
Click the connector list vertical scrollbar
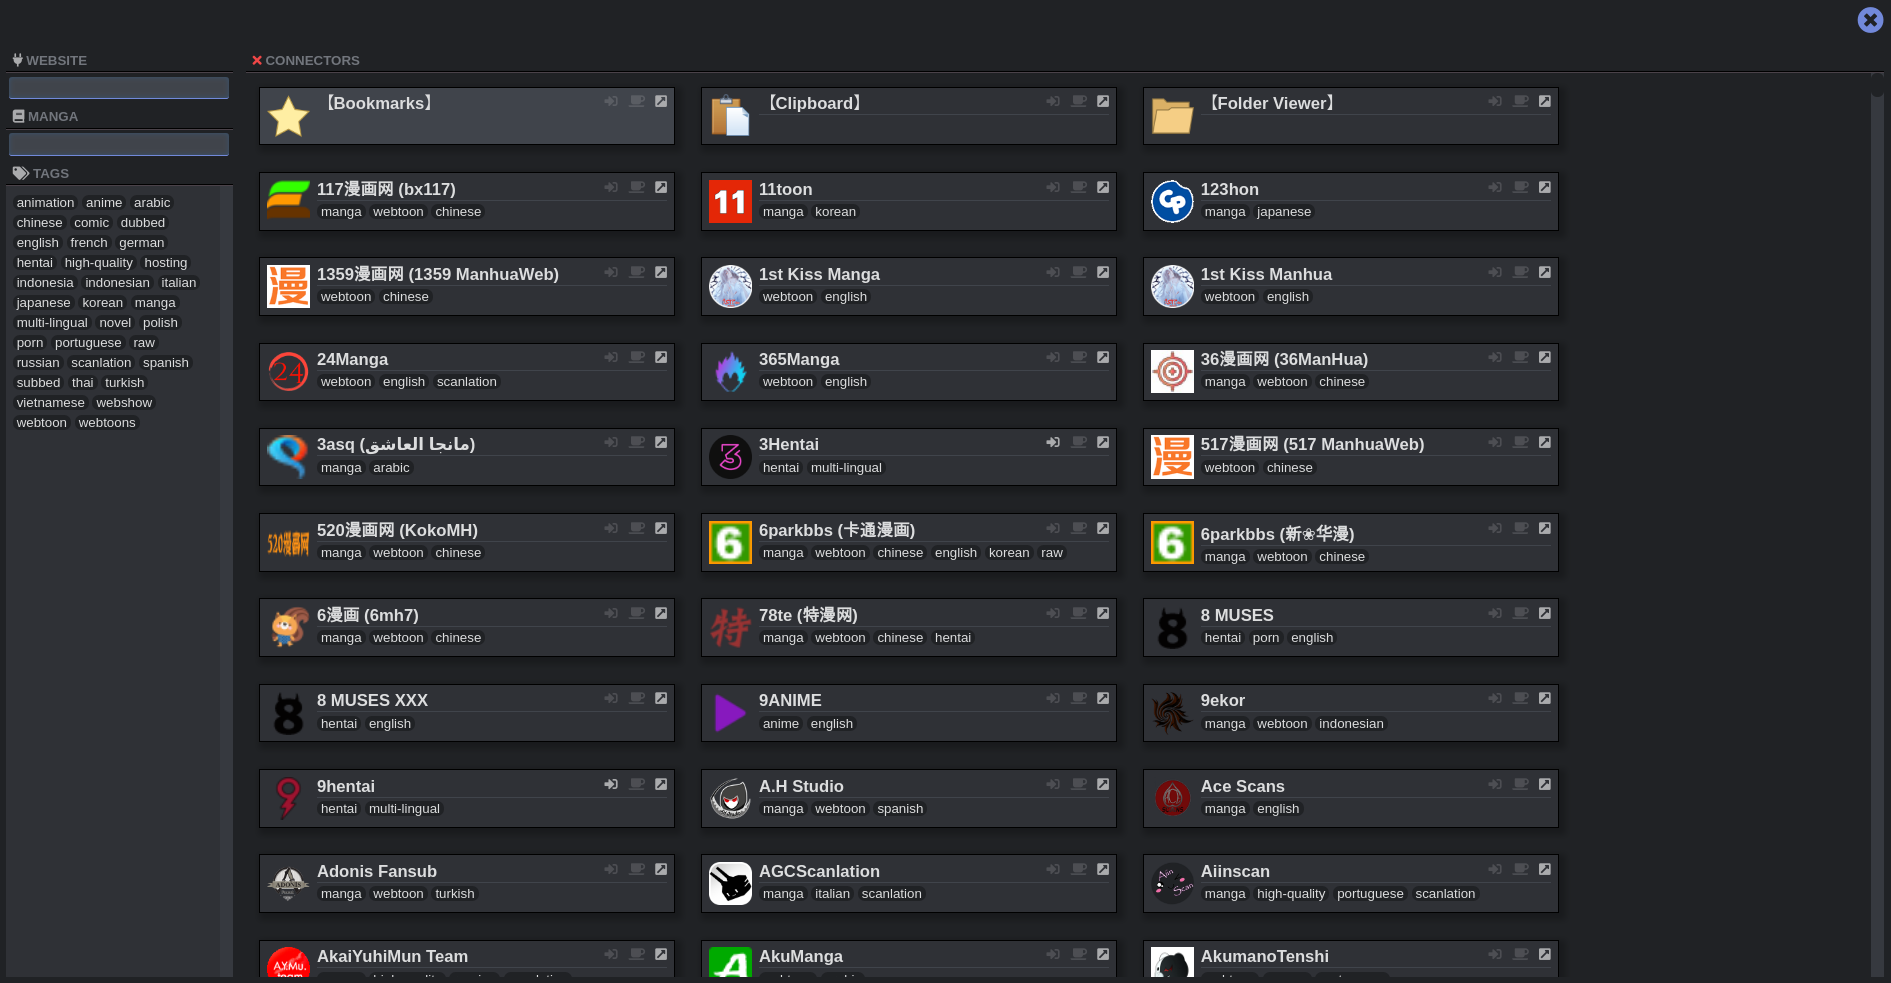click(1877, 524)
